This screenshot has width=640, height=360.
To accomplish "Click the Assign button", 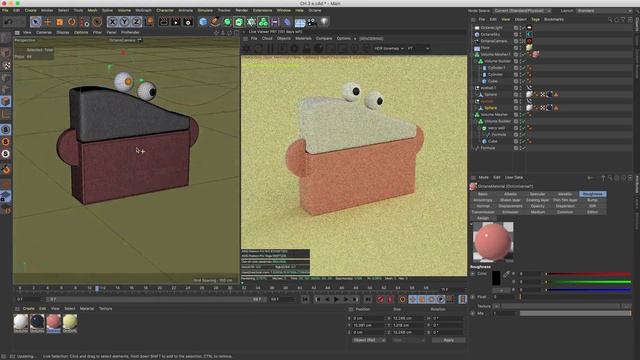I will click(483, 218).
